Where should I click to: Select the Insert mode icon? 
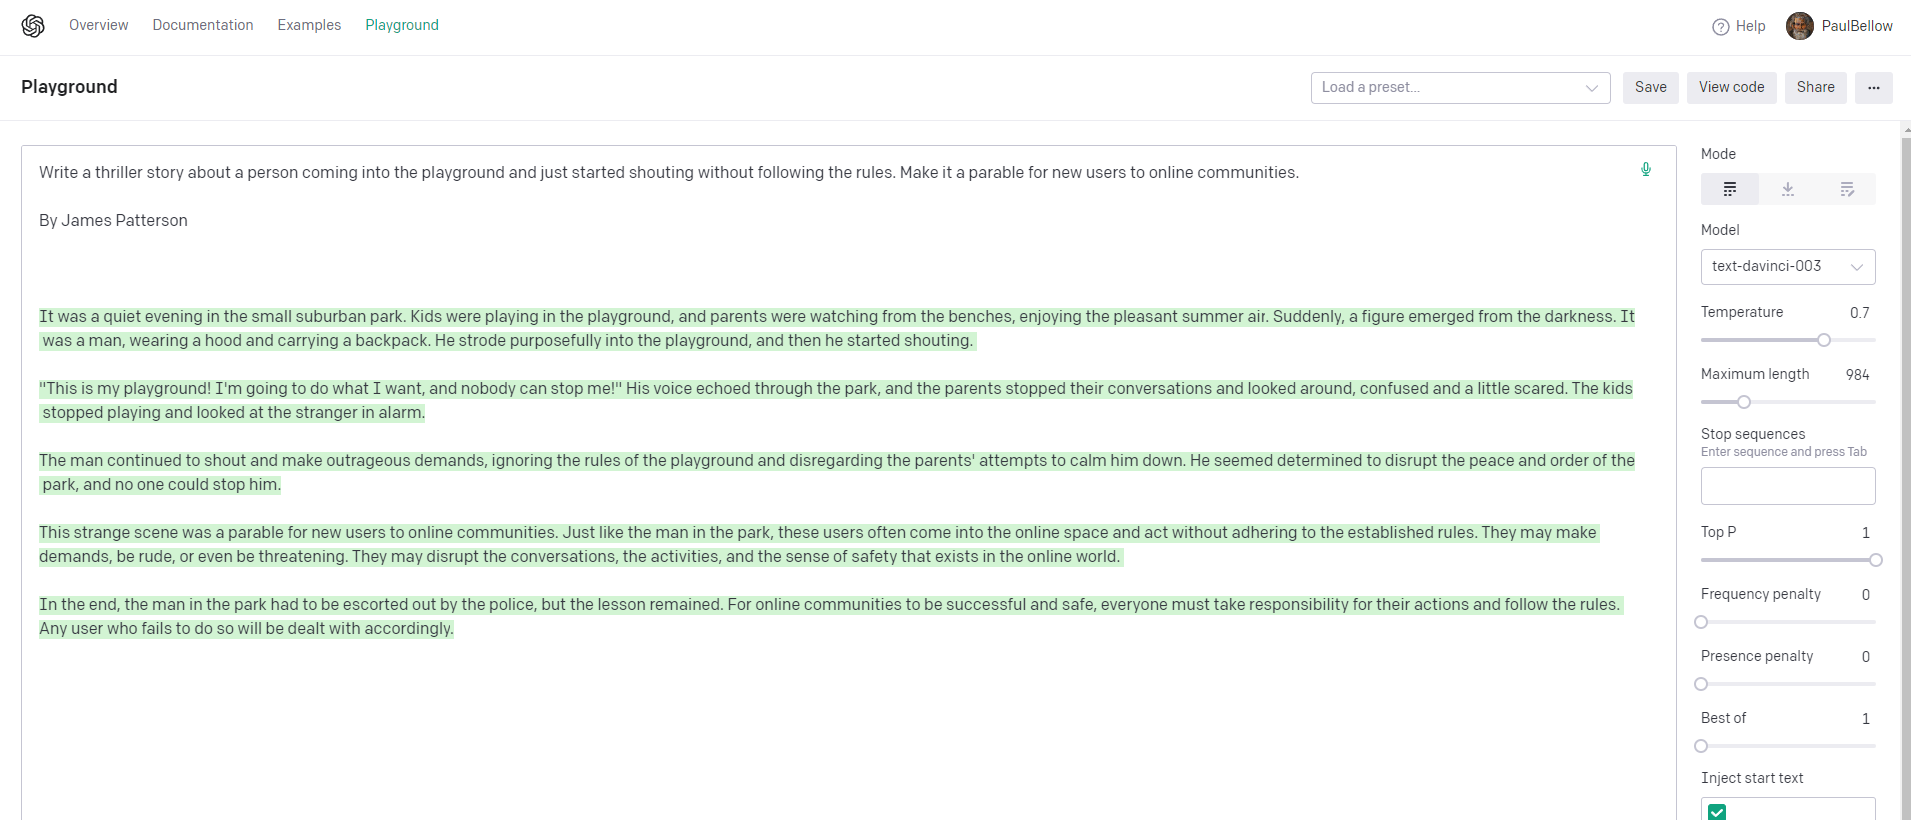pyautogui.click(x=1788, y=189)
